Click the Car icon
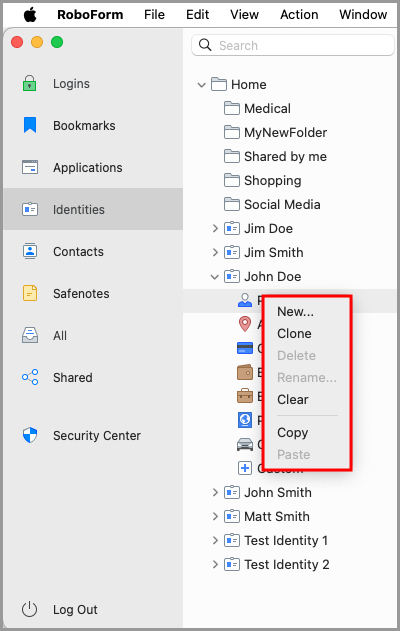Viewport: 400px width, 631px height. 245,444
